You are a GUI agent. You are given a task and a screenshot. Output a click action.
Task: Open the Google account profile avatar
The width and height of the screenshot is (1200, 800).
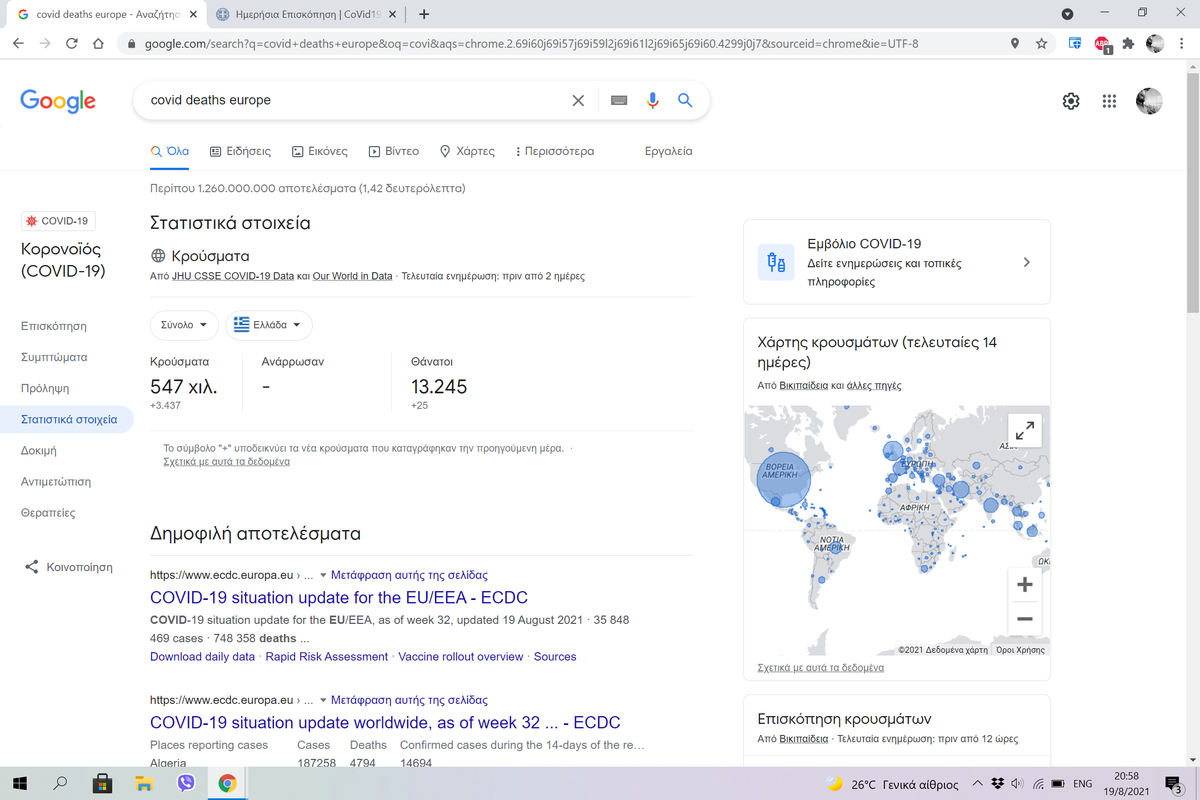pos(1150,101)
